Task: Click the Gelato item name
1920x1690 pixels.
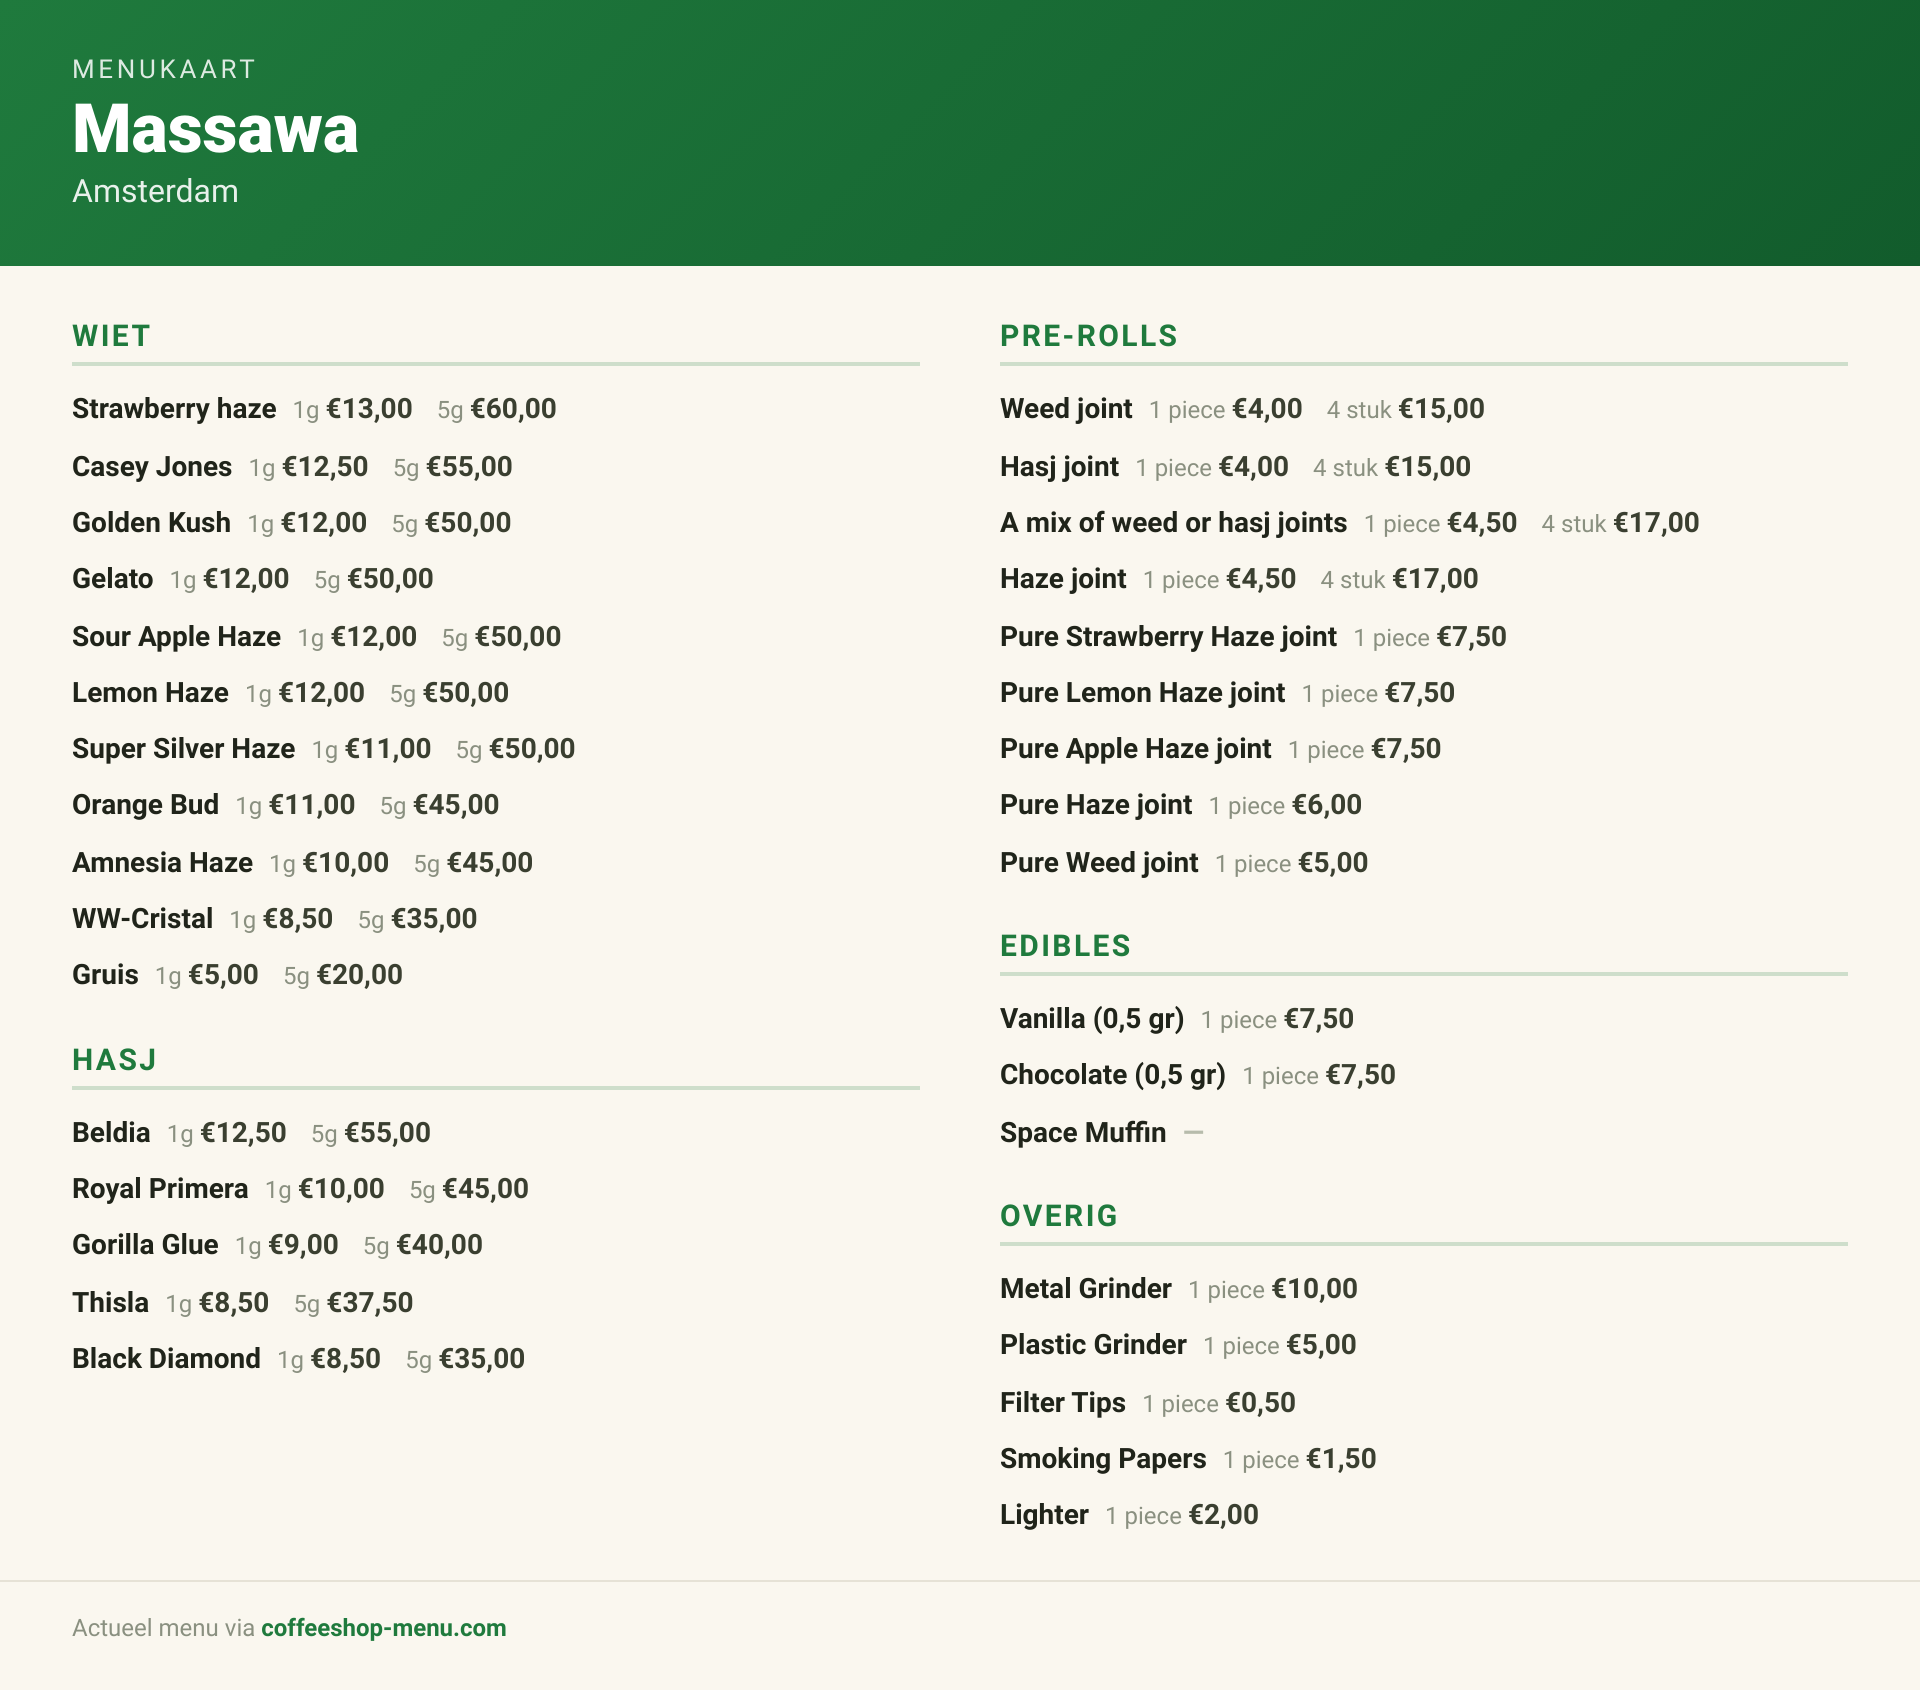Action: coord(112,579)
